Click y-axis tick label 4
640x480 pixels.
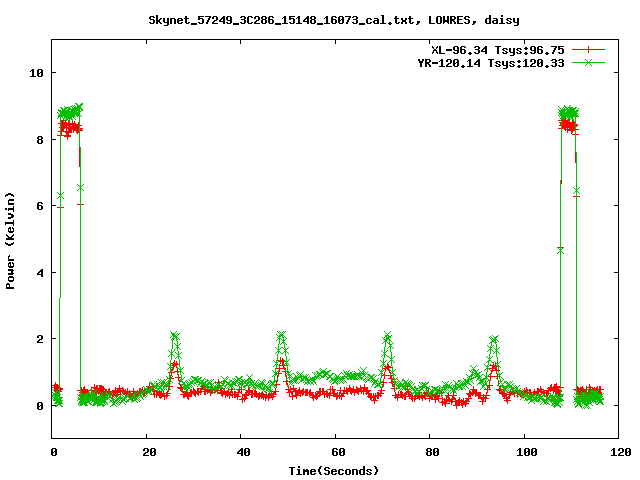pyautogui.click(x=40, y=273)
